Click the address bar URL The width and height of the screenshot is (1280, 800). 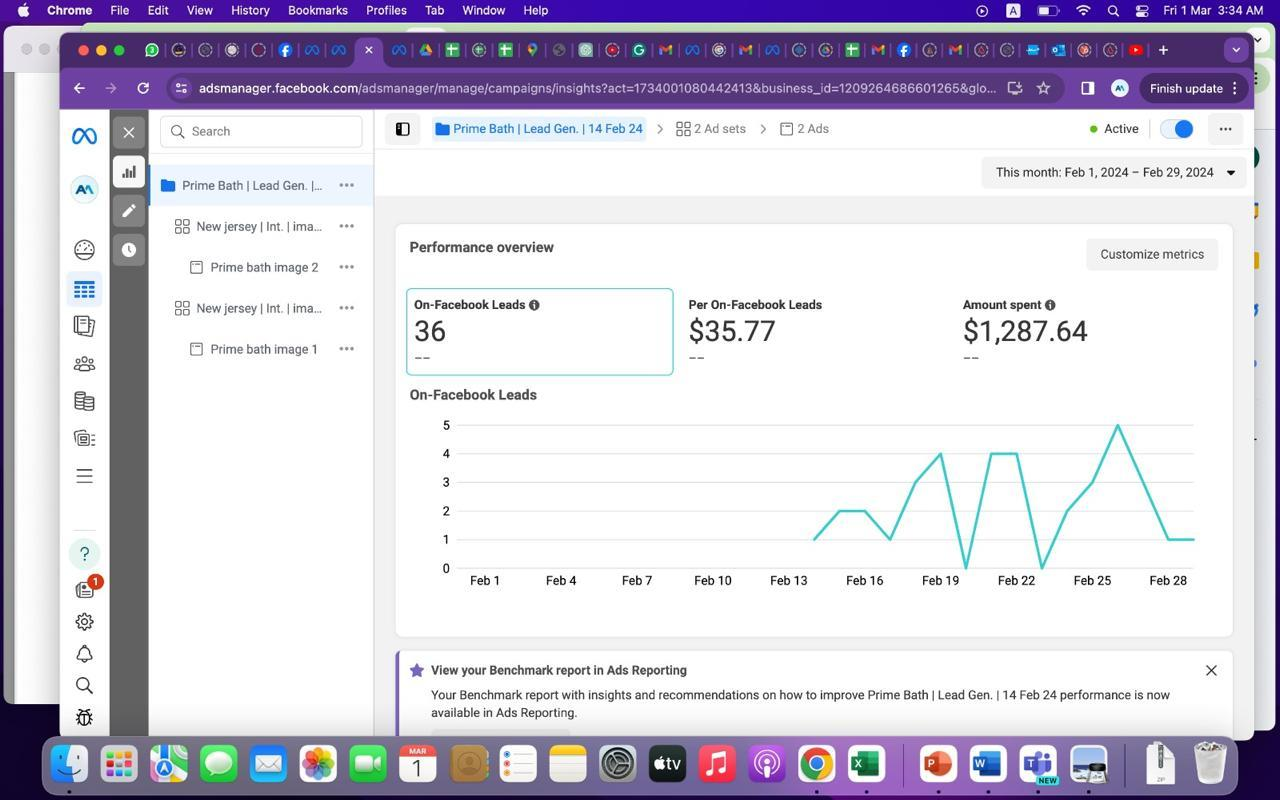597,88
